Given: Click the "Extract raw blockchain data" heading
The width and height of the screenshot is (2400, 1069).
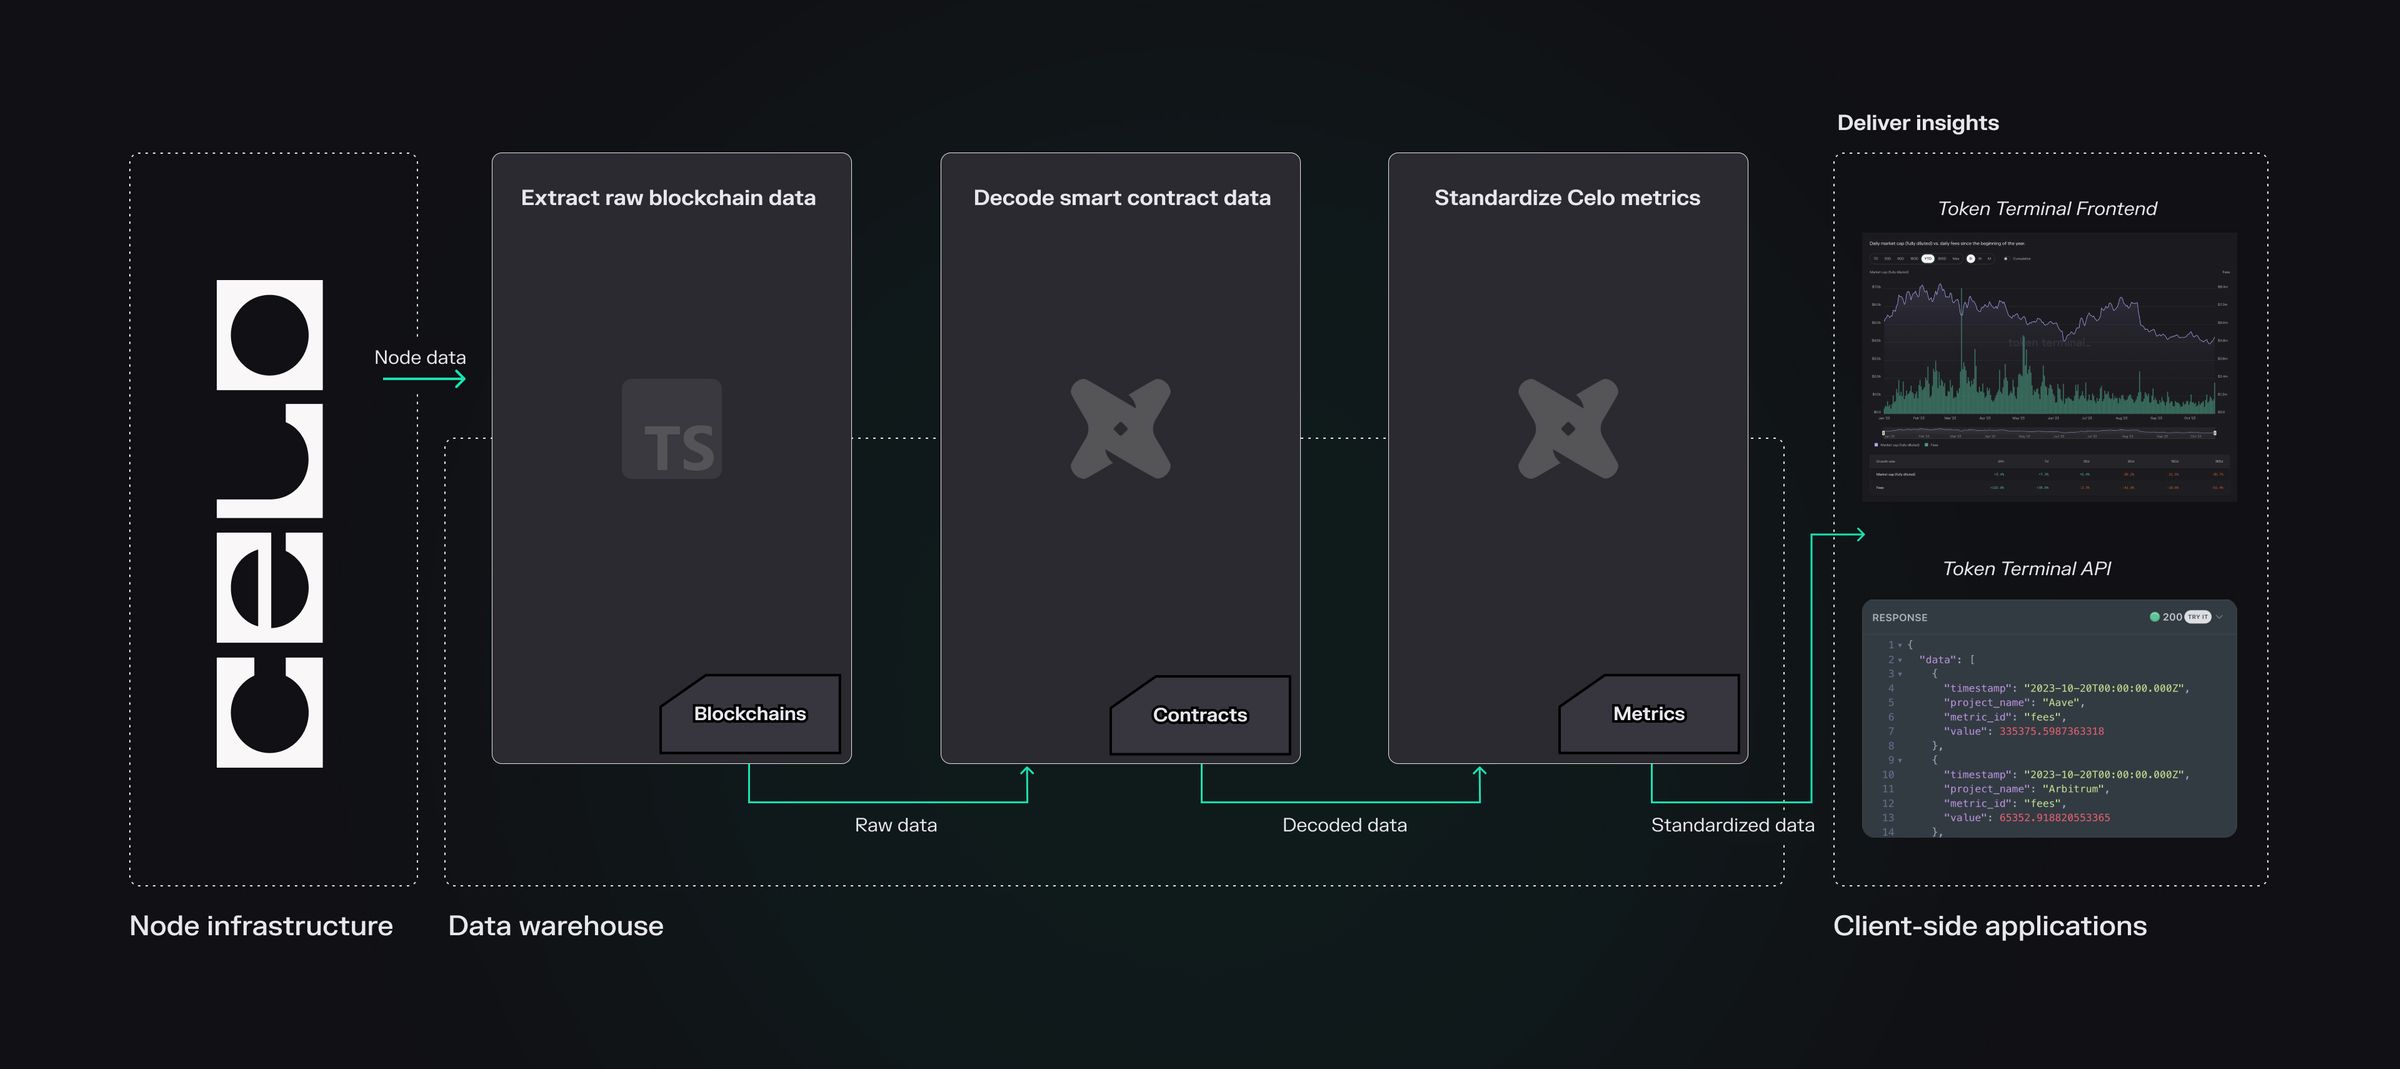Looking at the screenshot, I should [x=668, y=198].
